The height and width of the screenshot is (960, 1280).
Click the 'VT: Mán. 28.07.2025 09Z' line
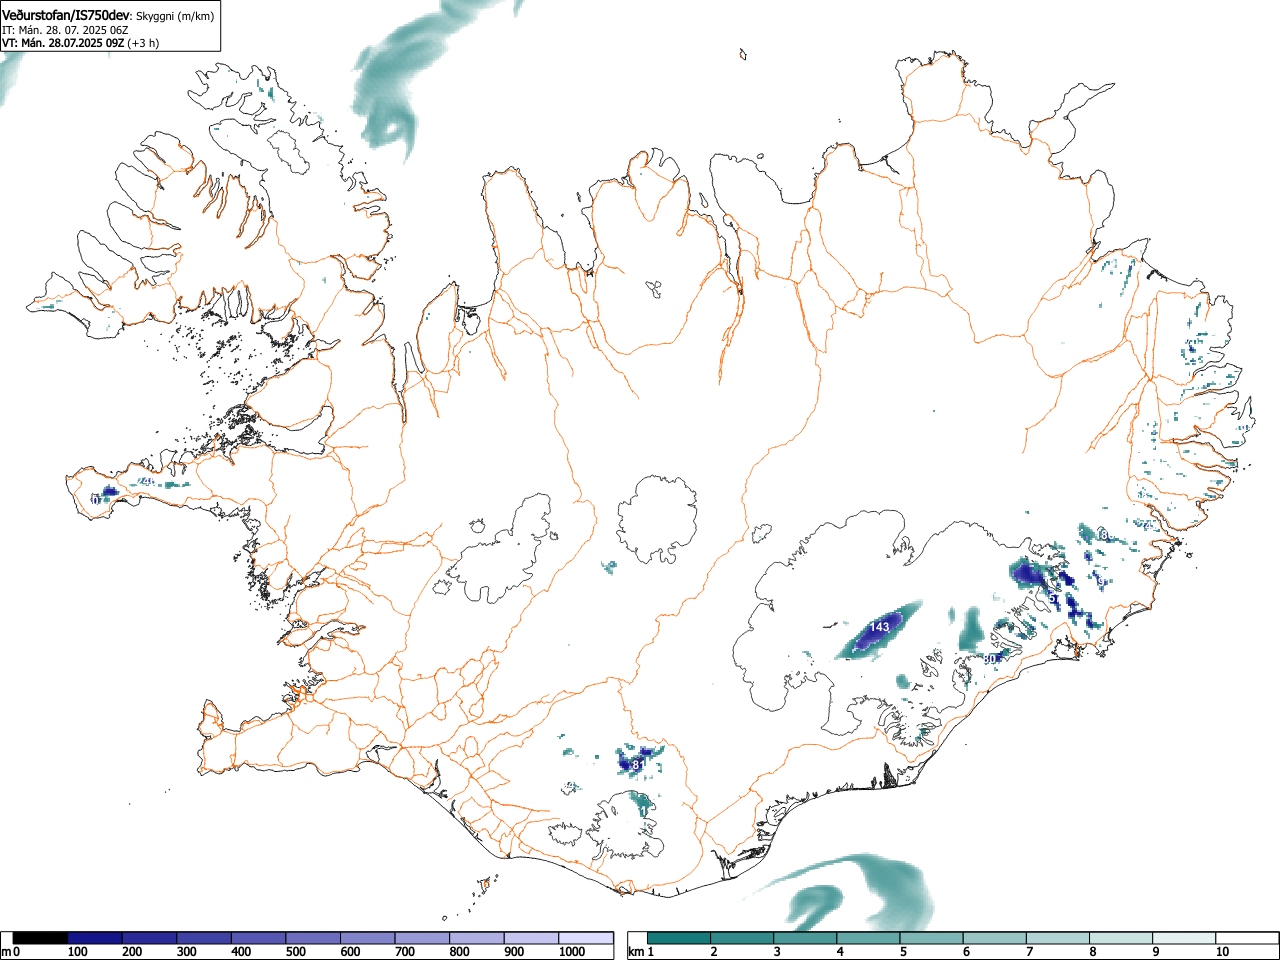[63, 43]
